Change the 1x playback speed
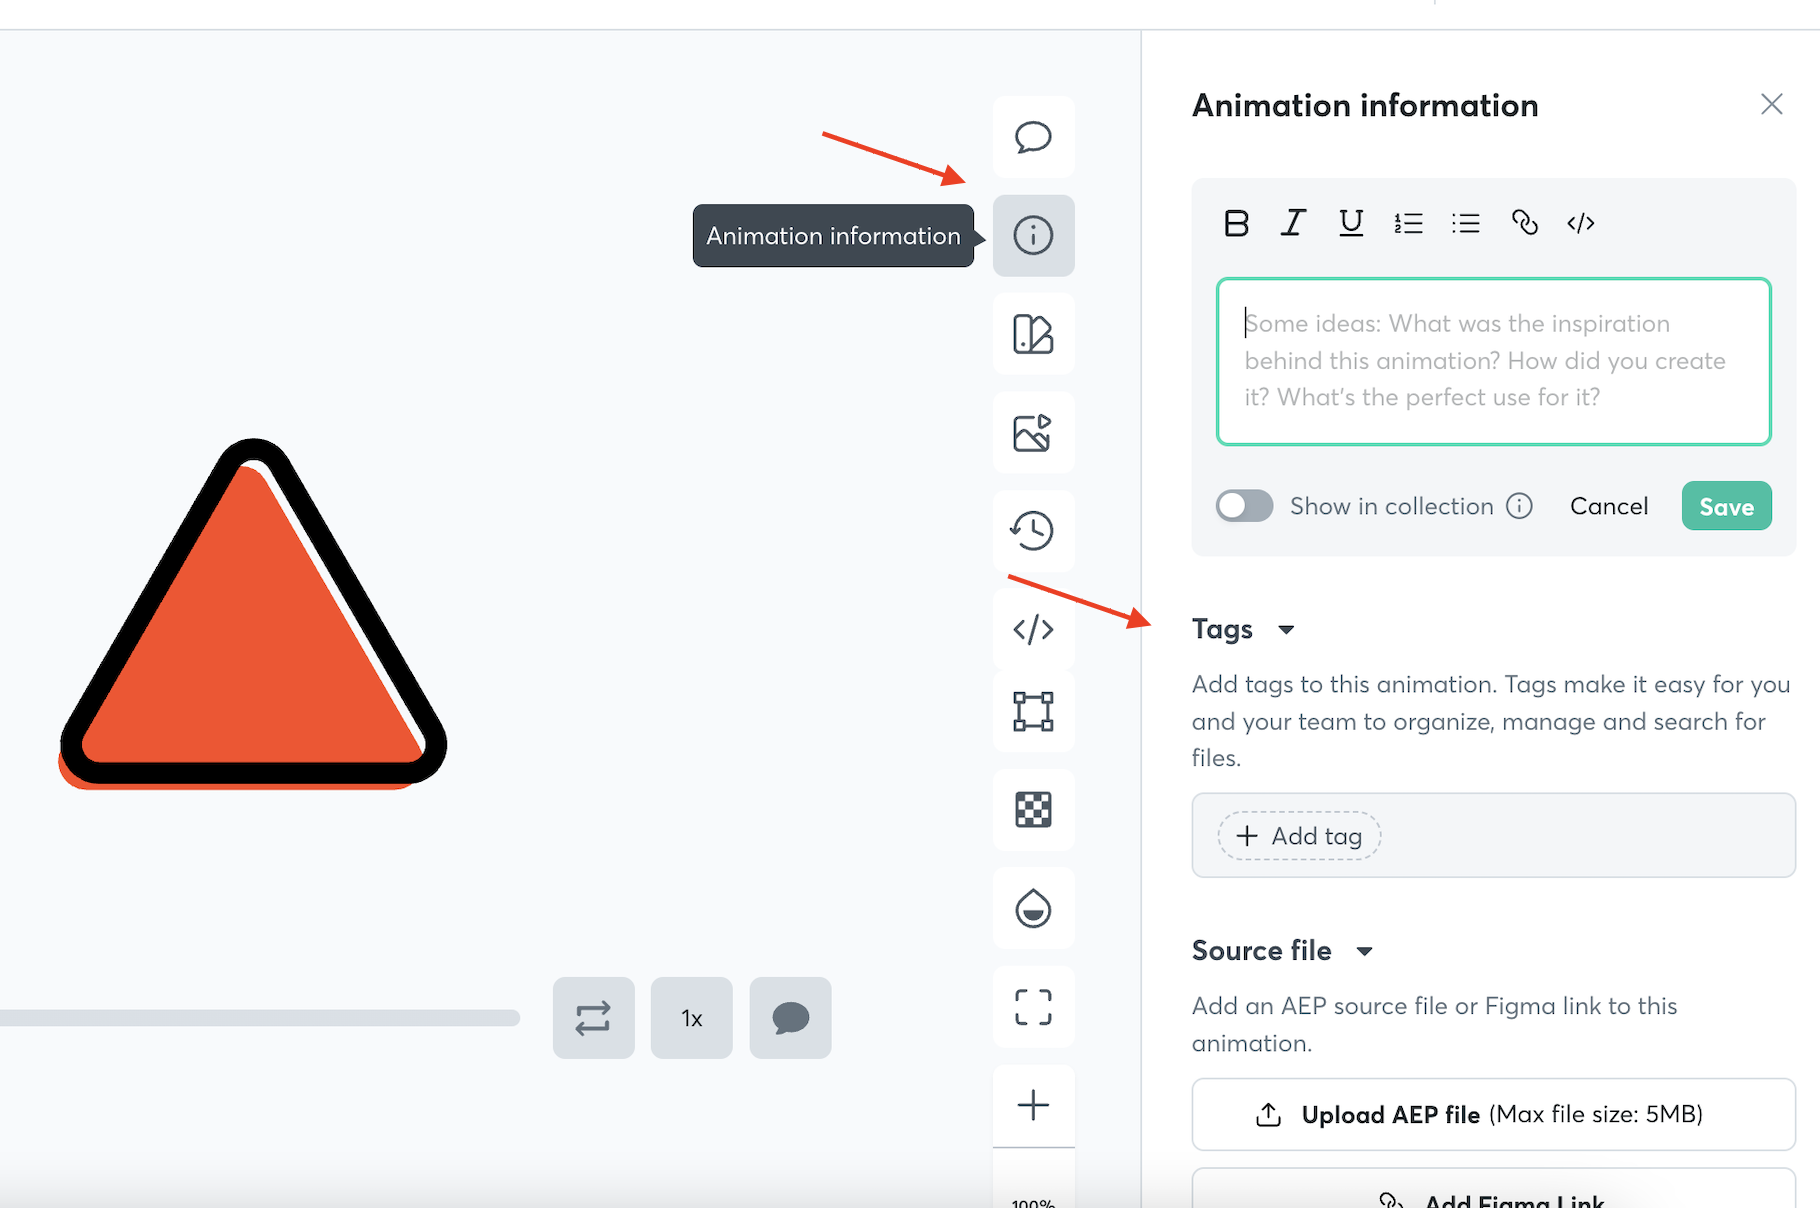This screenshot has width=1820, height=1208. (x=691, y=1018)
